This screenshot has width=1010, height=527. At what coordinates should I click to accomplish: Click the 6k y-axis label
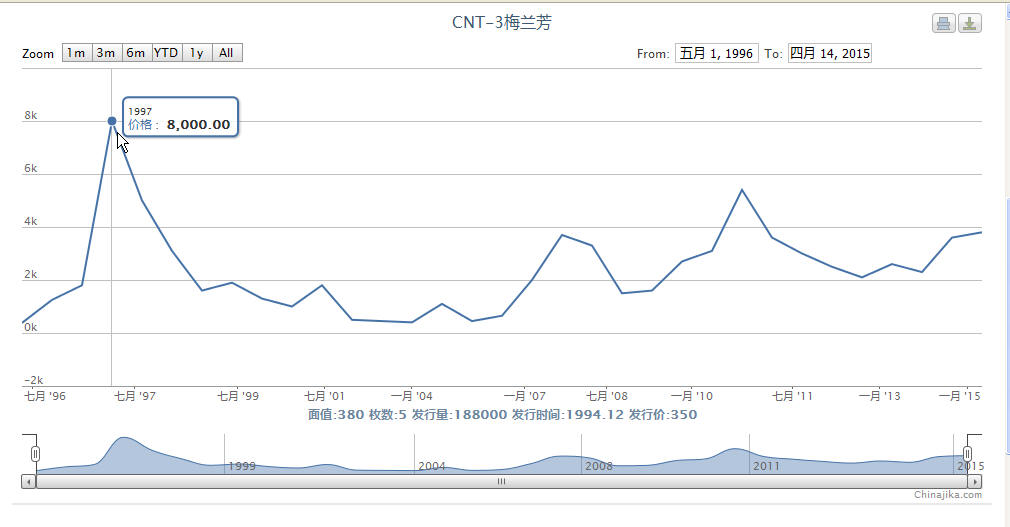tap(31, 168)
